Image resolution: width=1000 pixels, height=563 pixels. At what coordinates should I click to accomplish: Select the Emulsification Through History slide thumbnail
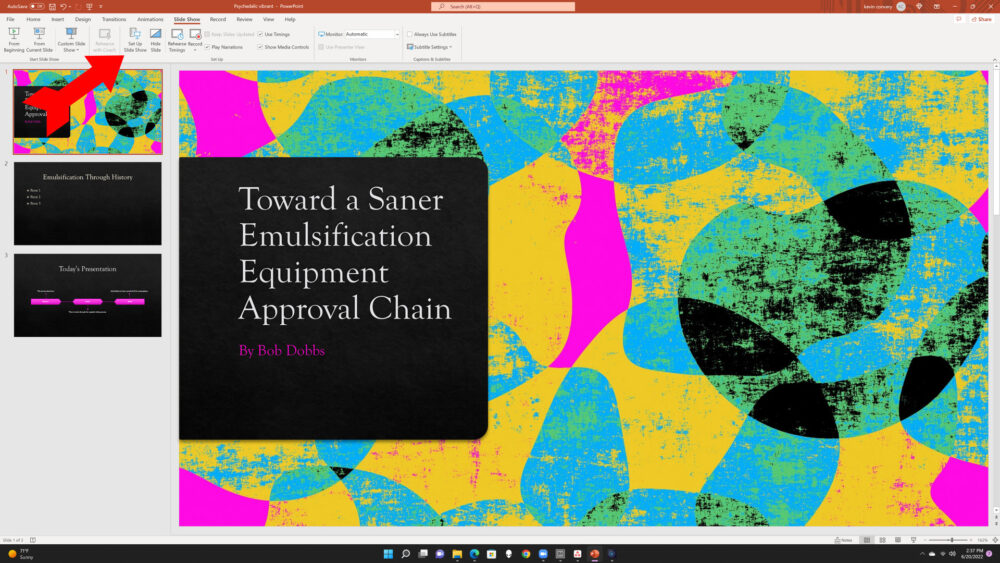(x=87, y=203)
